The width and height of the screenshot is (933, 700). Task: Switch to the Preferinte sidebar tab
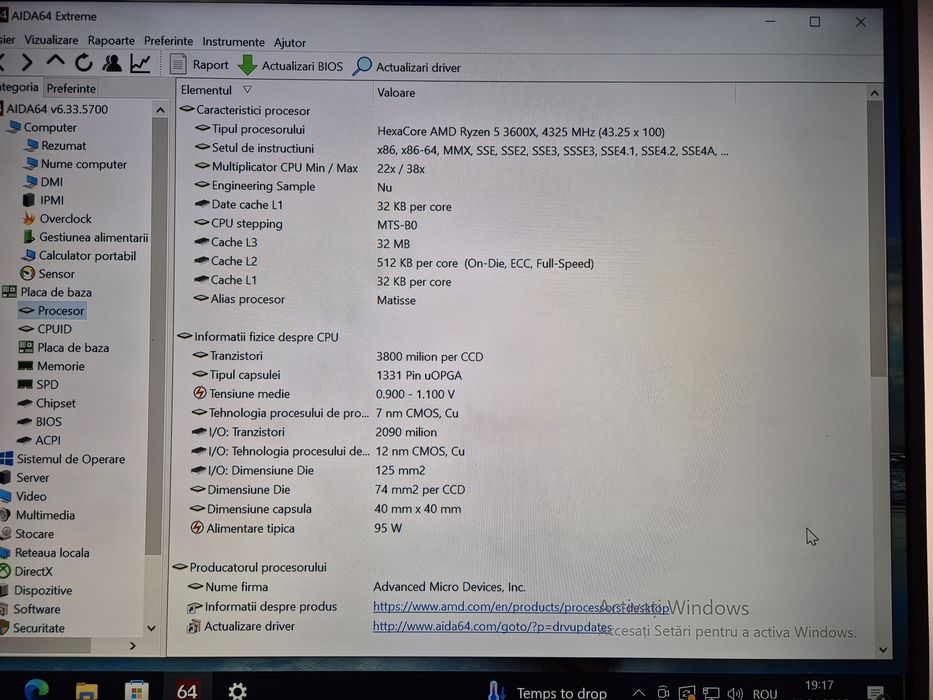(x=71, y=88)
